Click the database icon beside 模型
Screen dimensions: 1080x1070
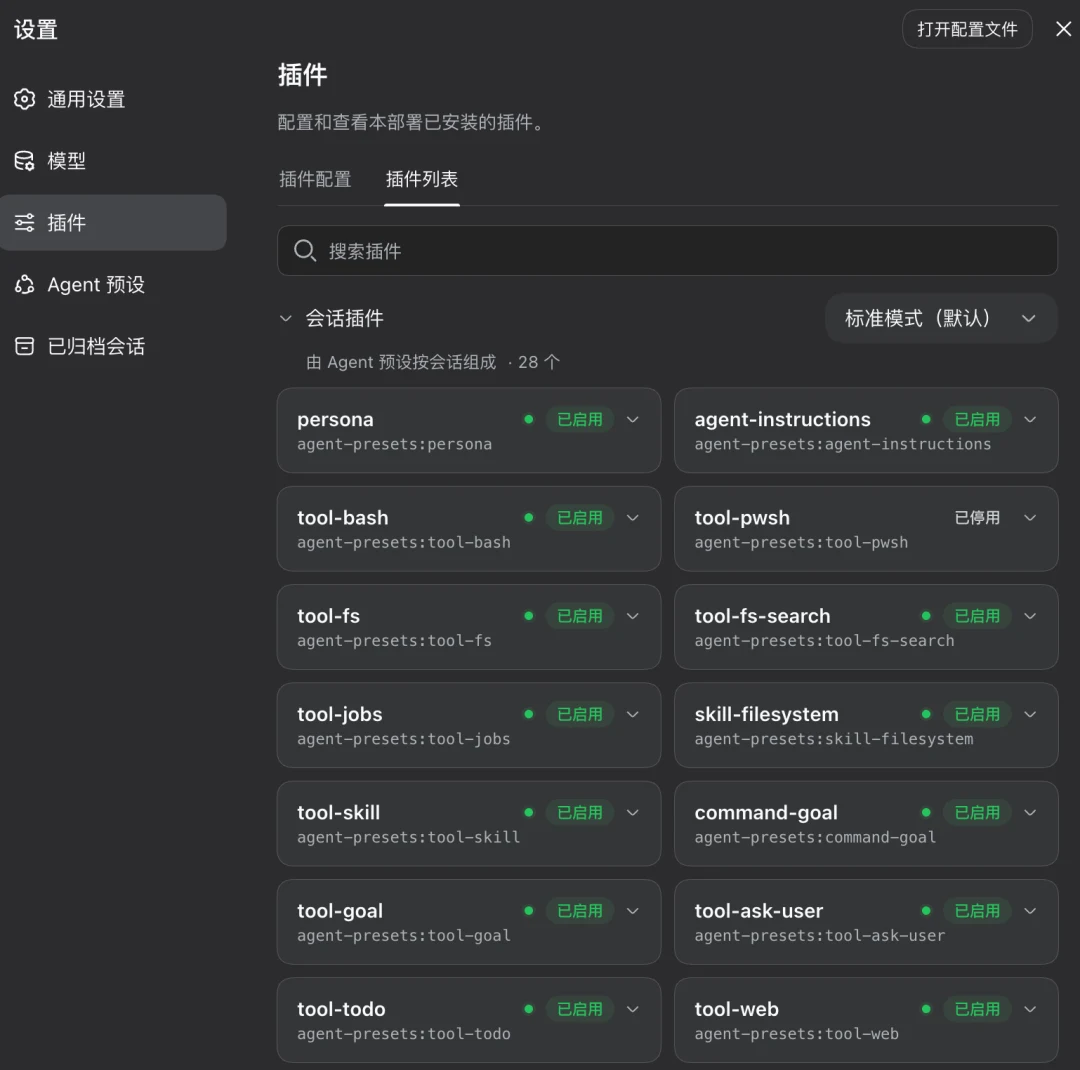[x=25, y=161]
